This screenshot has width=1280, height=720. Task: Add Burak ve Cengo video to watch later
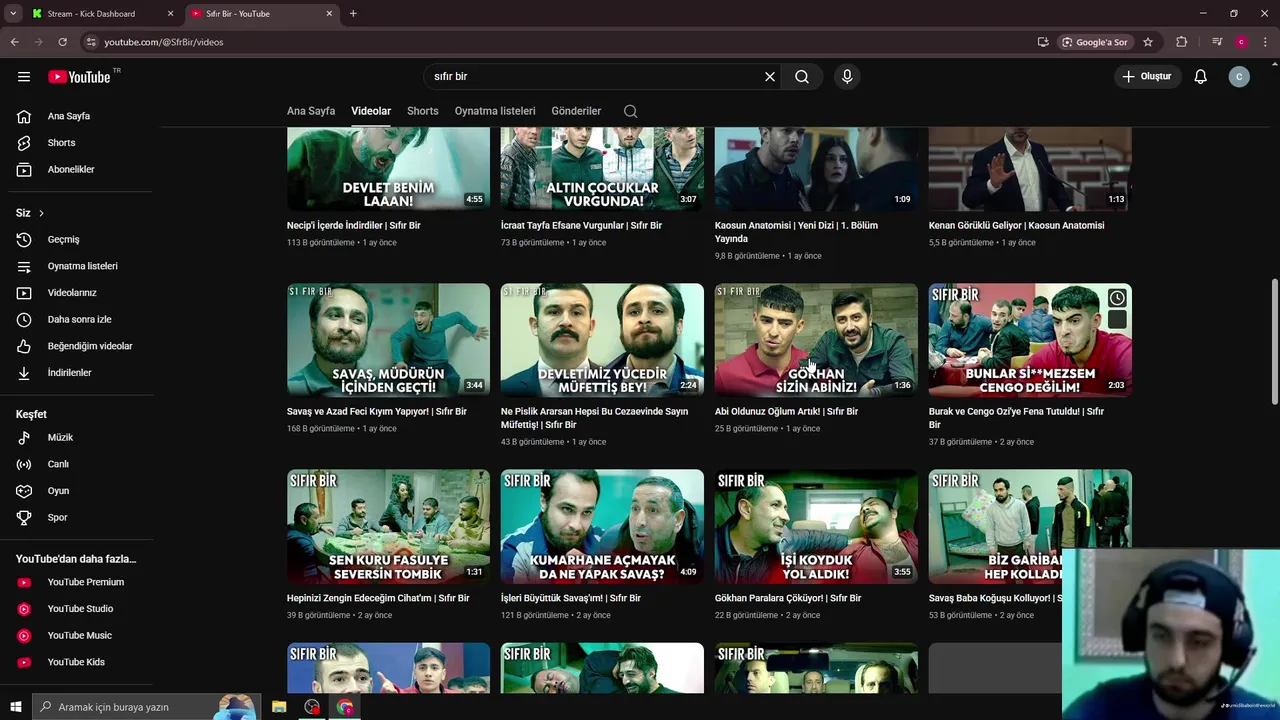click(x=1117, y=298)
